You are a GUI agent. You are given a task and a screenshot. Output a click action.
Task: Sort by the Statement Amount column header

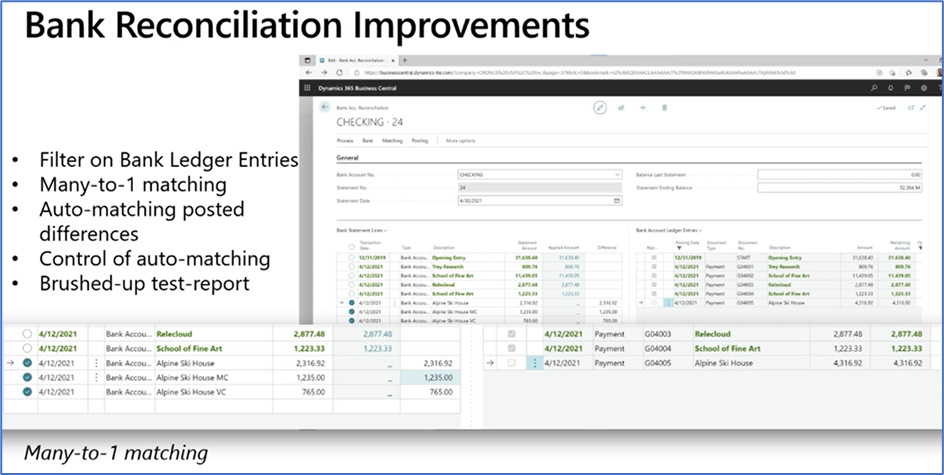click(x=528, y=246)
